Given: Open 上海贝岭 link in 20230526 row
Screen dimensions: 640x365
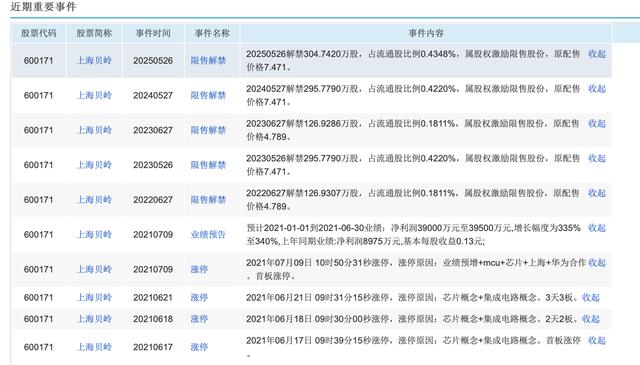Looking at the screenshot, I should pyautogui.click(x=94, y=165).
